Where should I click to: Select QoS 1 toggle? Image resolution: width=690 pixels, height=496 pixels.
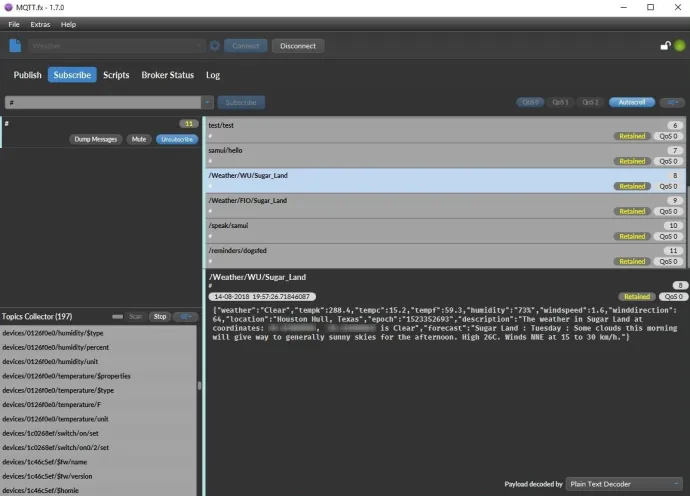(560, 103)
